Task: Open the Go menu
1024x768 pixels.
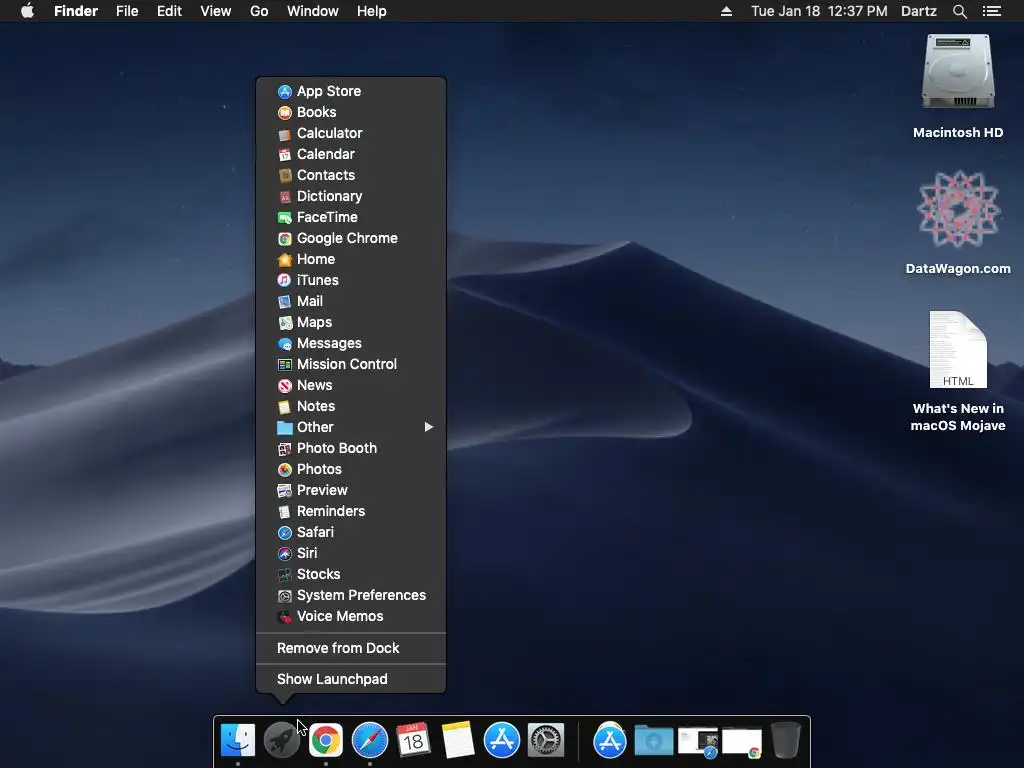Action: [259, 11]
